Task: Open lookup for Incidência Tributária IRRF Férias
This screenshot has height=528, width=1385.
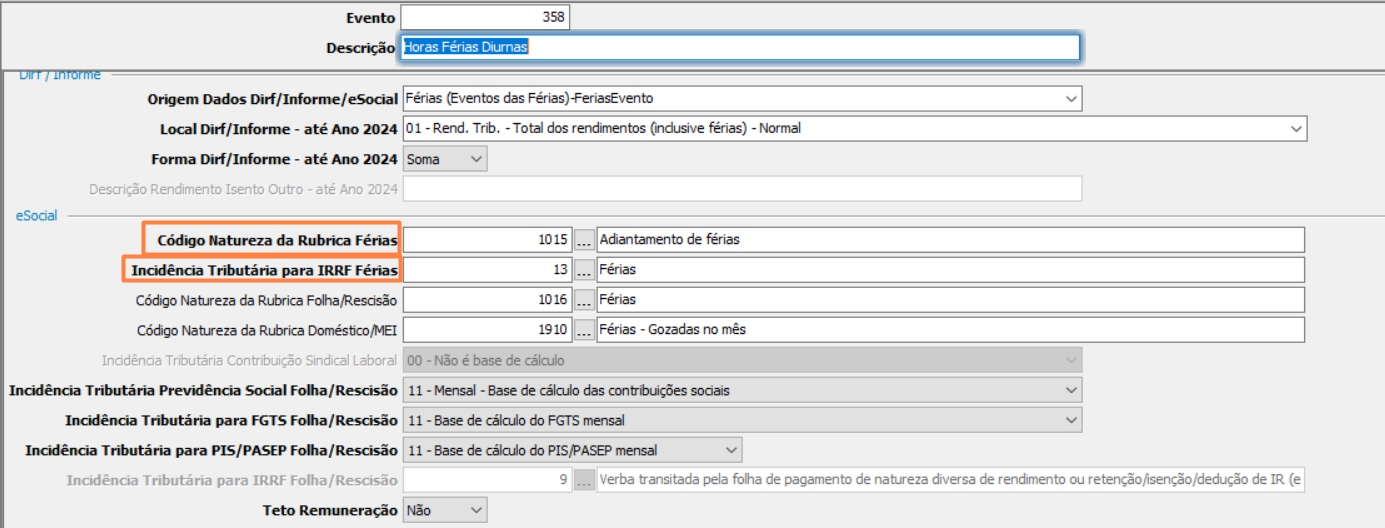Action: pos(584,270)
